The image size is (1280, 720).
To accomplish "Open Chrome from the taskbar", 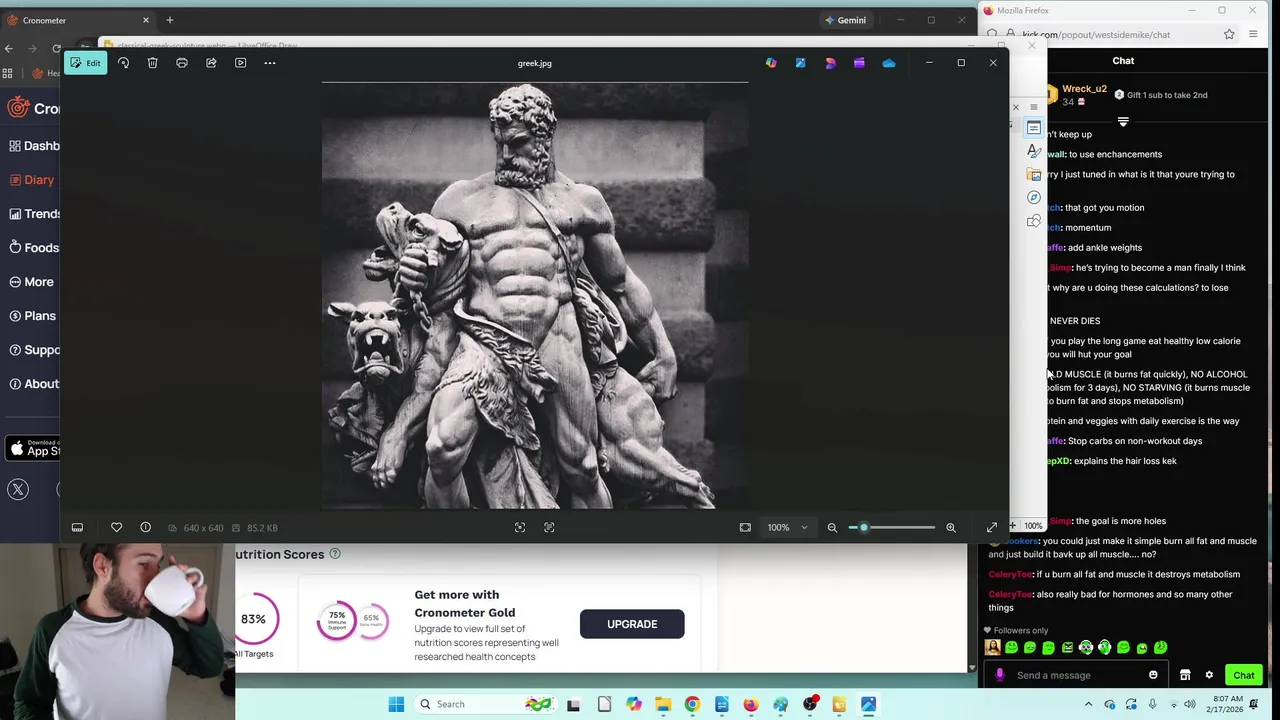I will coord(692,704).
